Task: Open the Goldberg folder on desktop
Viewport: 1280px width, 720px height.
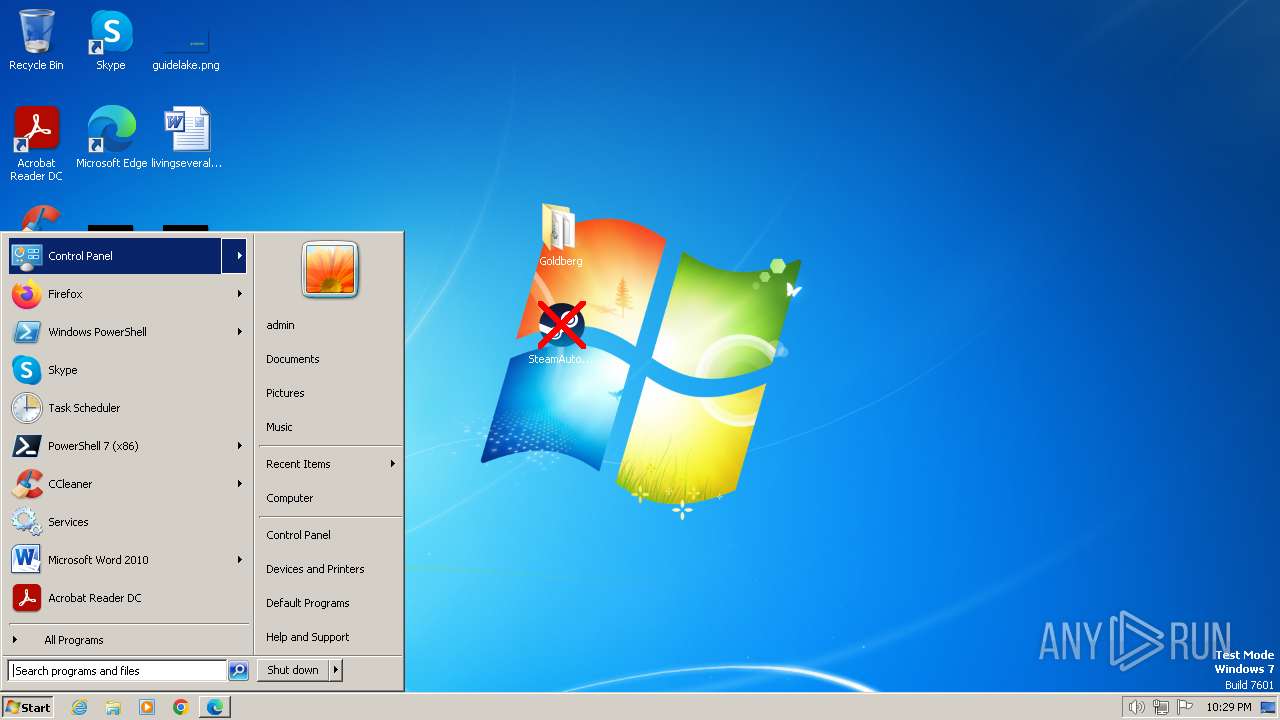Action: point(560,235)
